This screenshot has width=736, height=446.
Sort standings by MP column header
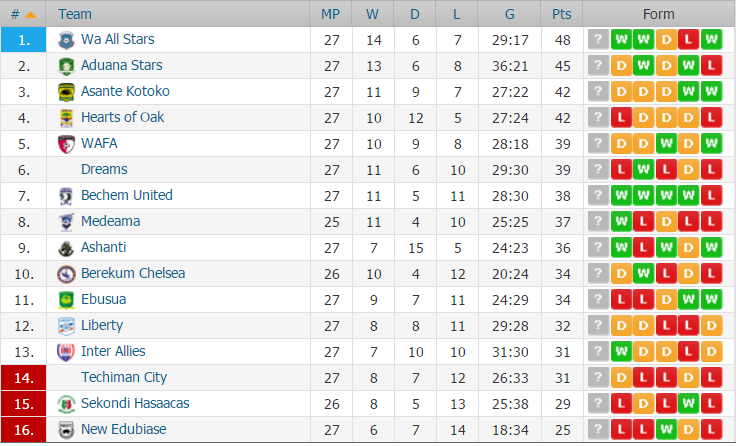click(x=330, y=14)
